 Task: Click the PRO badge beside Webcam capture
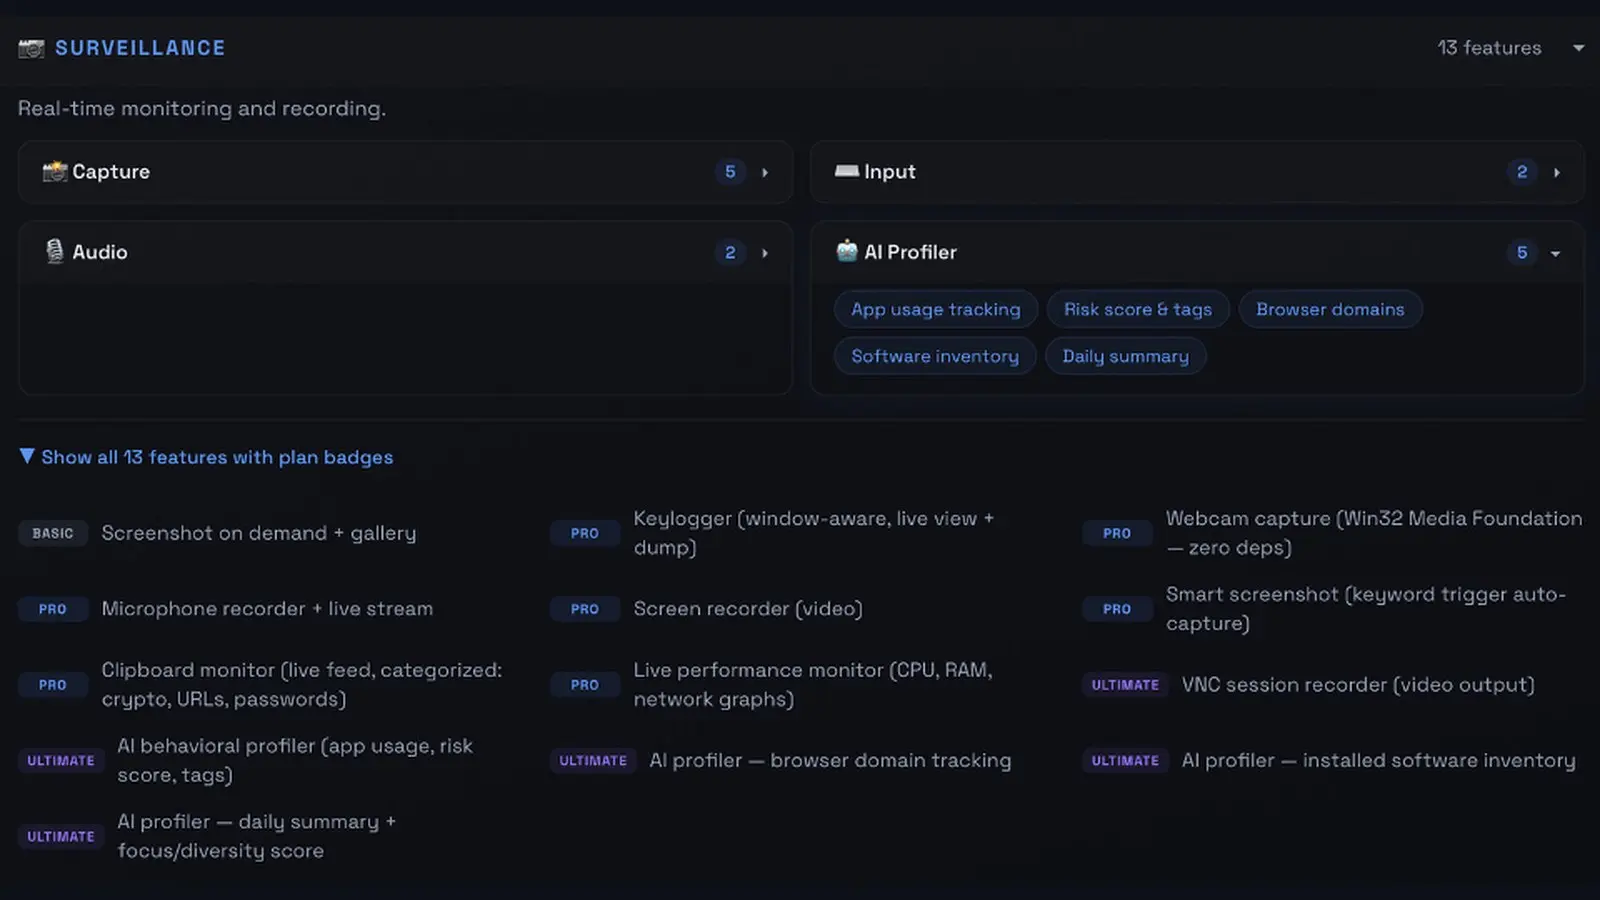coord(1117,533)
